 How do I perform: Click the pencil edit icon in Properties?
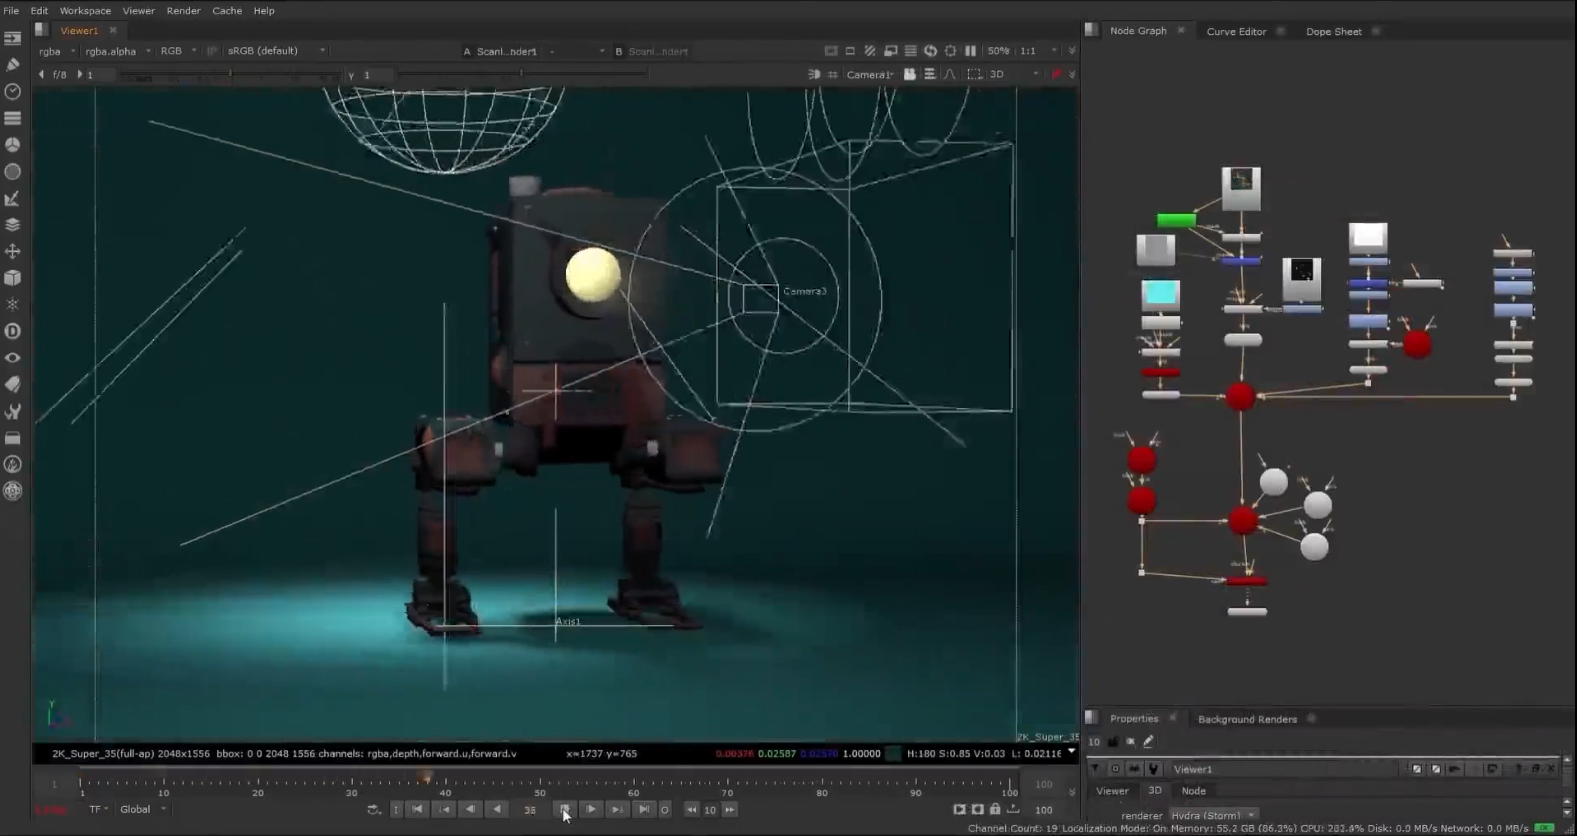[x=1148, y=742]
